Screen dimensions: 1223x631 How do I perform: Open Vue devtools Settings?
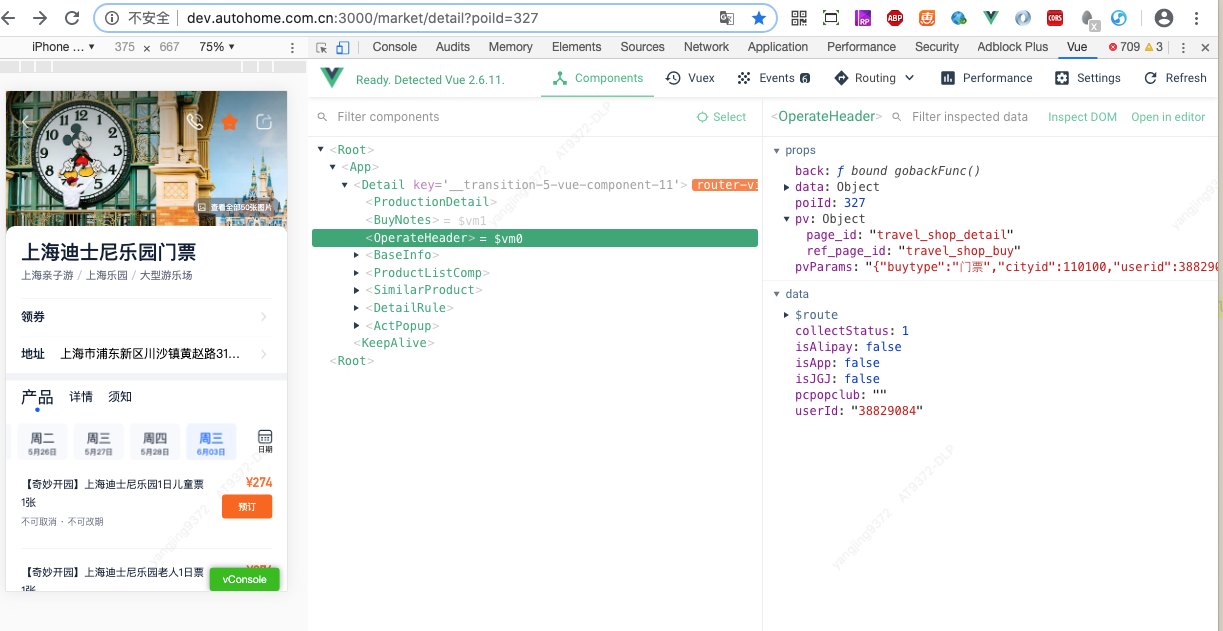tap(1088, 78)
